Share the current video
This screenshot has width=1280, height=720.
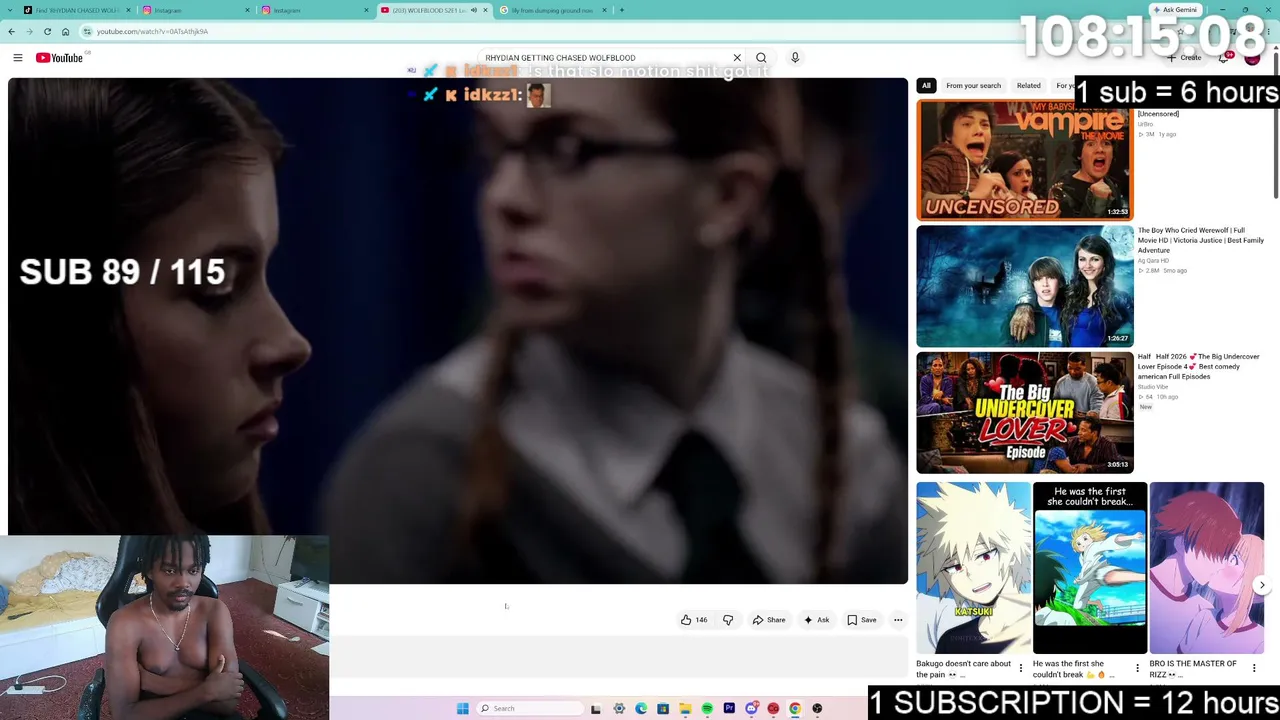[x=769, y=620]
